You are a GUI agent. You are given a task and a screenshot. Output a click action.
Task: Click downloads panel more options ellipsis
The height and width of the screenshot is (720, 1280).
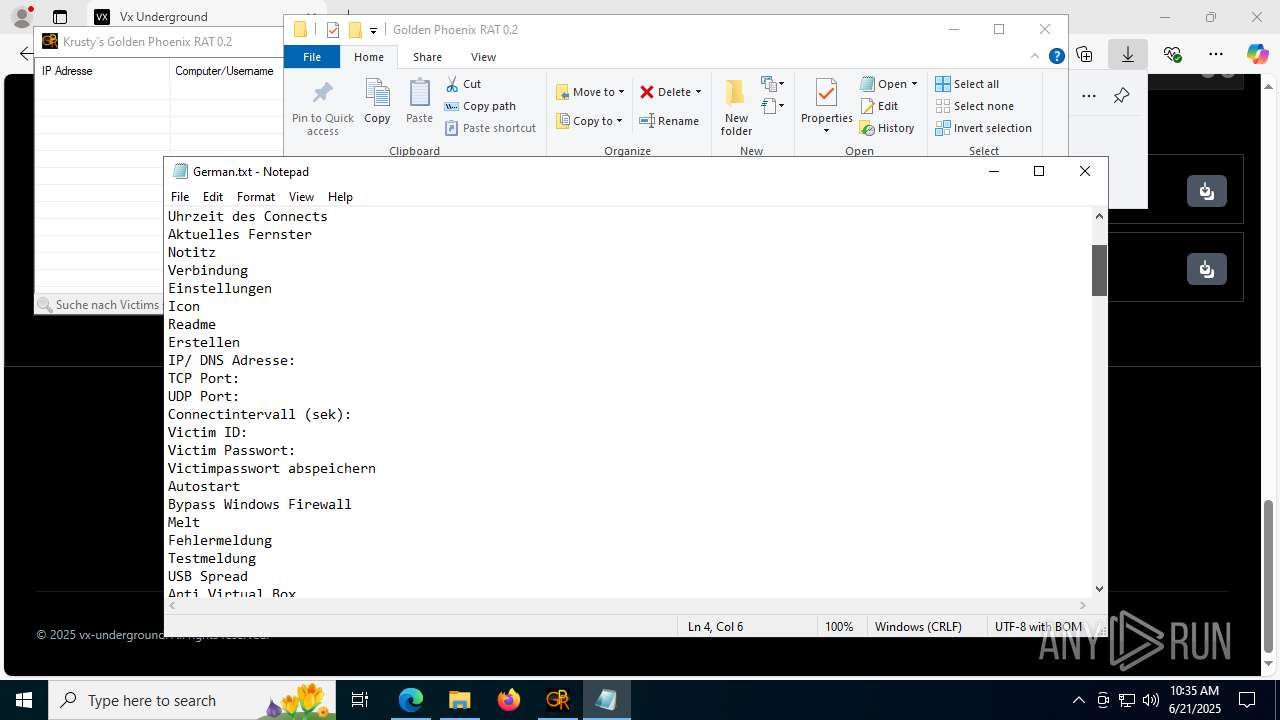tap(1089, 96)
